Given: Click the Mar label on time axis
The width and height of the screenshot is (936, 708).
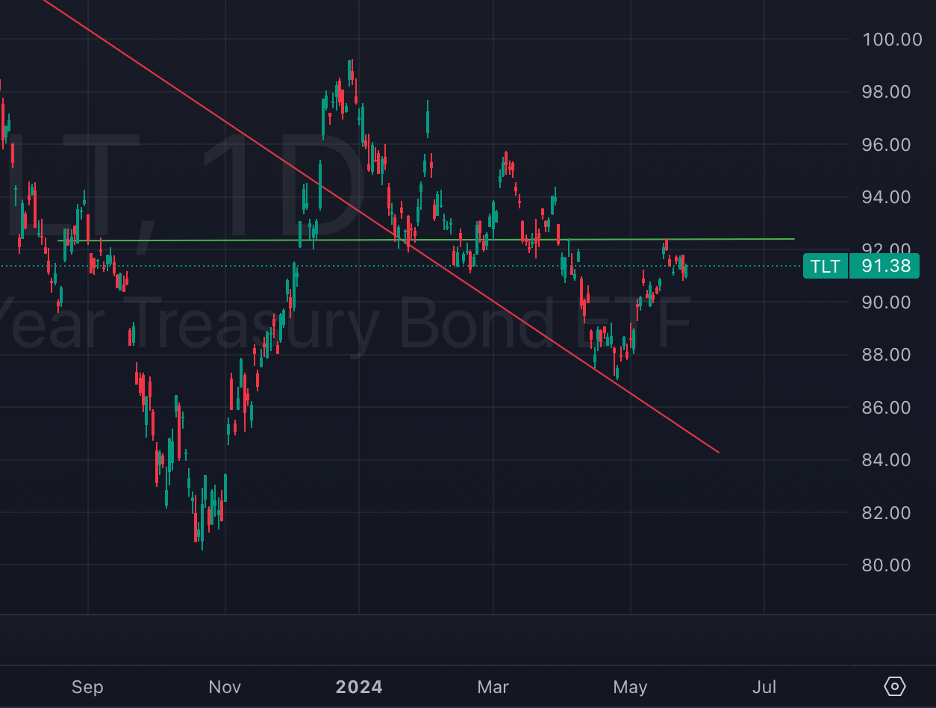Looking at the screenshot, I should [493, 687].
